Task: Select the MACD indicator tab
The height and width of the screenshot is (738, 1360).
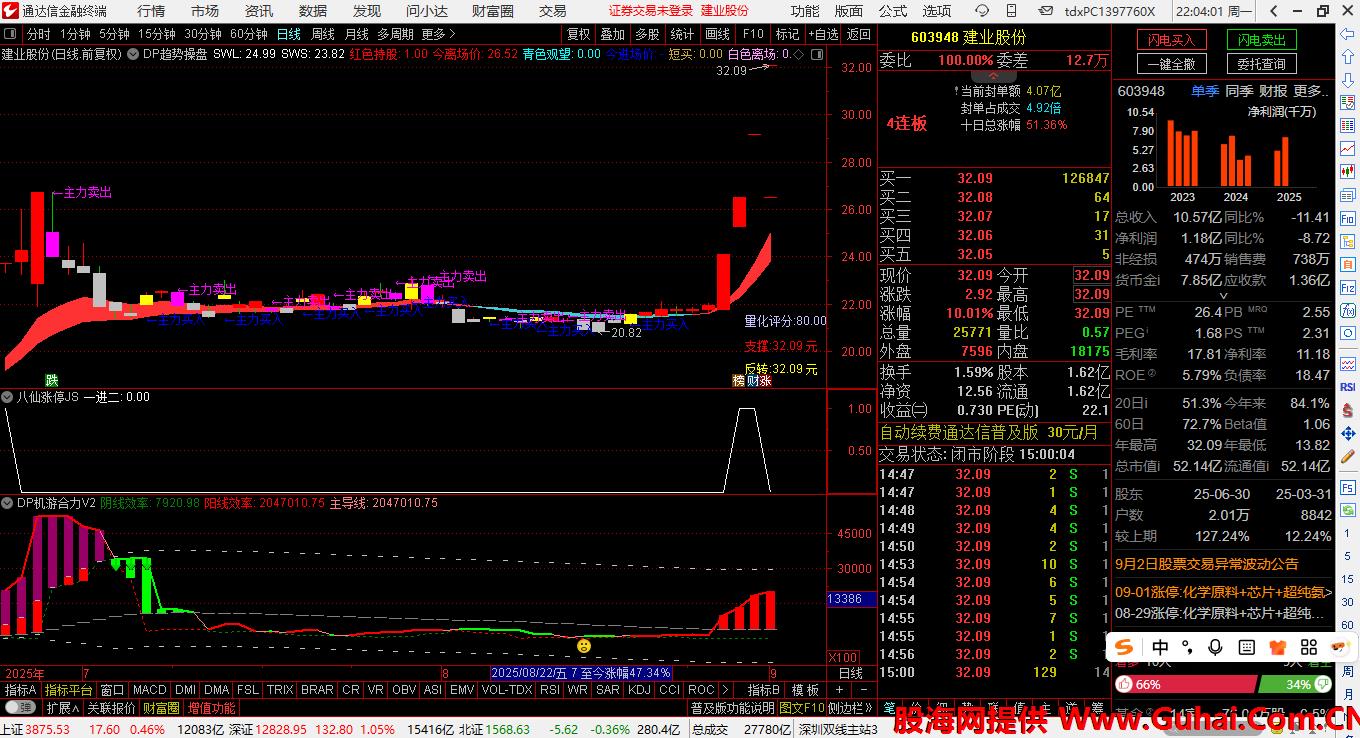Action: [x=149, y=690]
